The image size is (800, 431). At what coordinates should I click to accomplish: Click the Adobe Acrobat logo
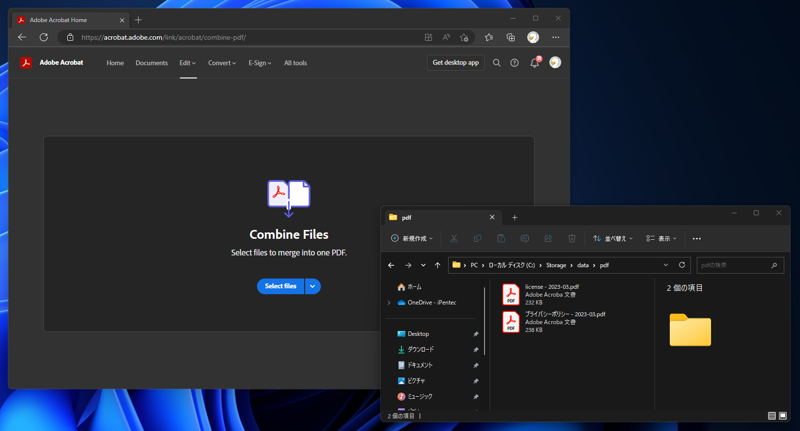coord(27,63)
